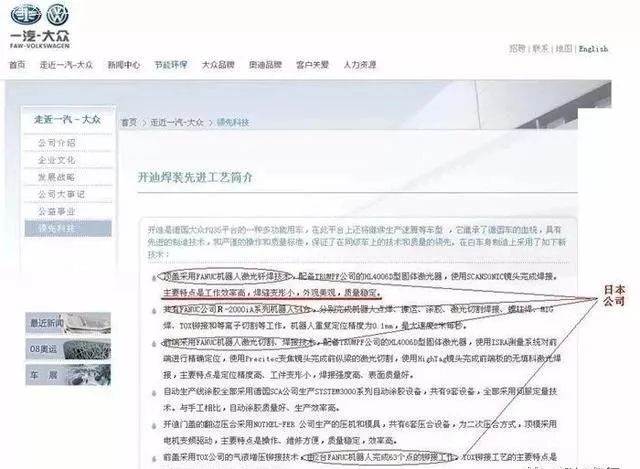The width and height of the screenshot is (640, 469).
Task: Click the 联系 top link
Action: 540,49
